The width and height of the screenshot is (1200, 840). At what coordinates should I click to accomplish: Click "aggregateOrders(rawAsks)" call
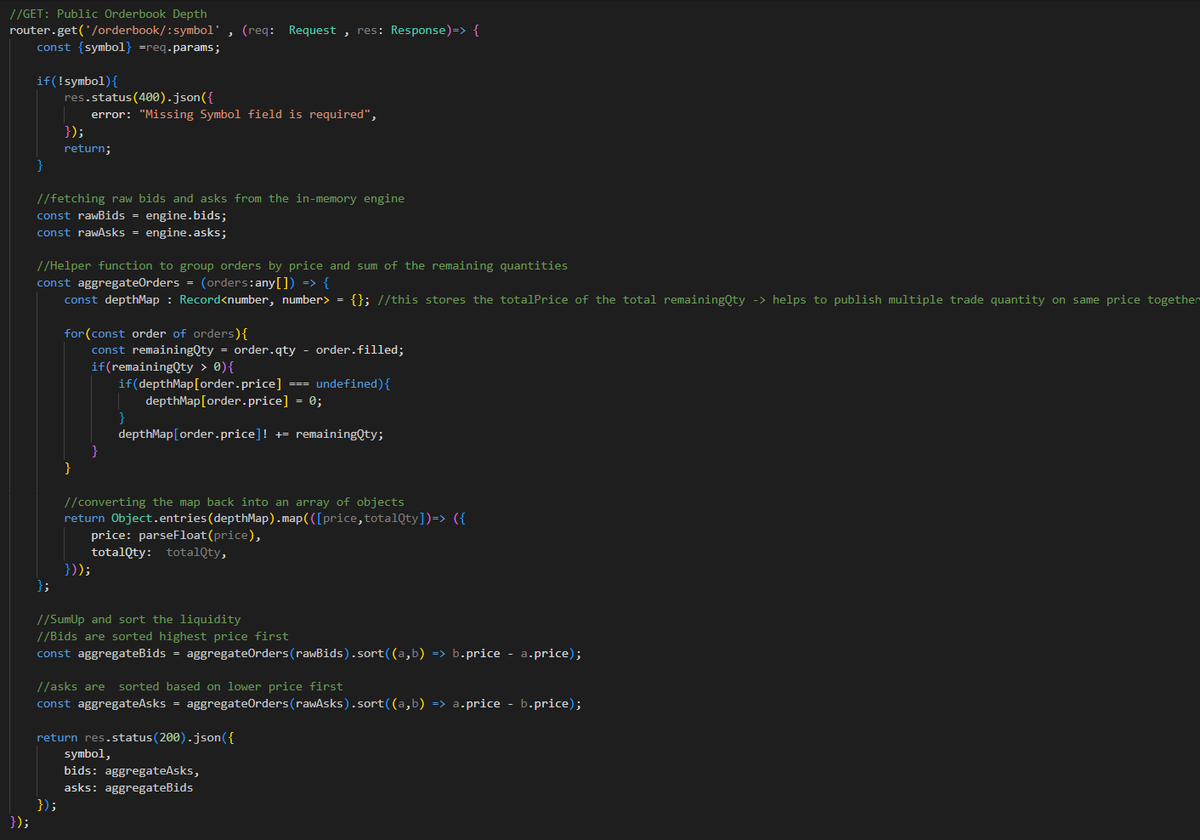[x=269, y=704]
